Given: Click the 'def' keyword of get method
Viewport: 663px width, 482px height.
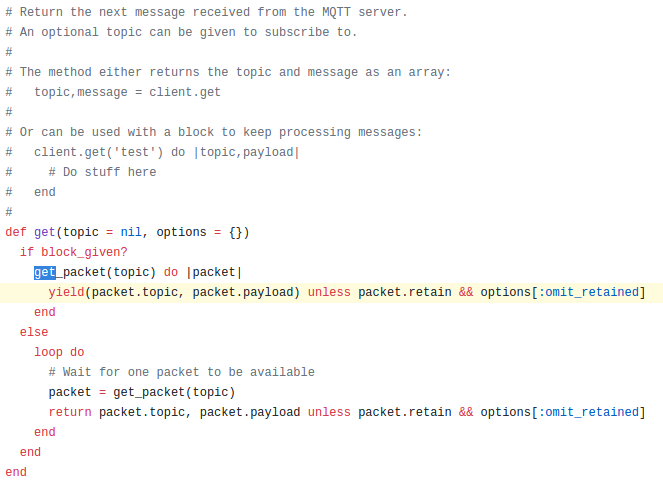Looking at the screenshot, I should click(16, 232).
